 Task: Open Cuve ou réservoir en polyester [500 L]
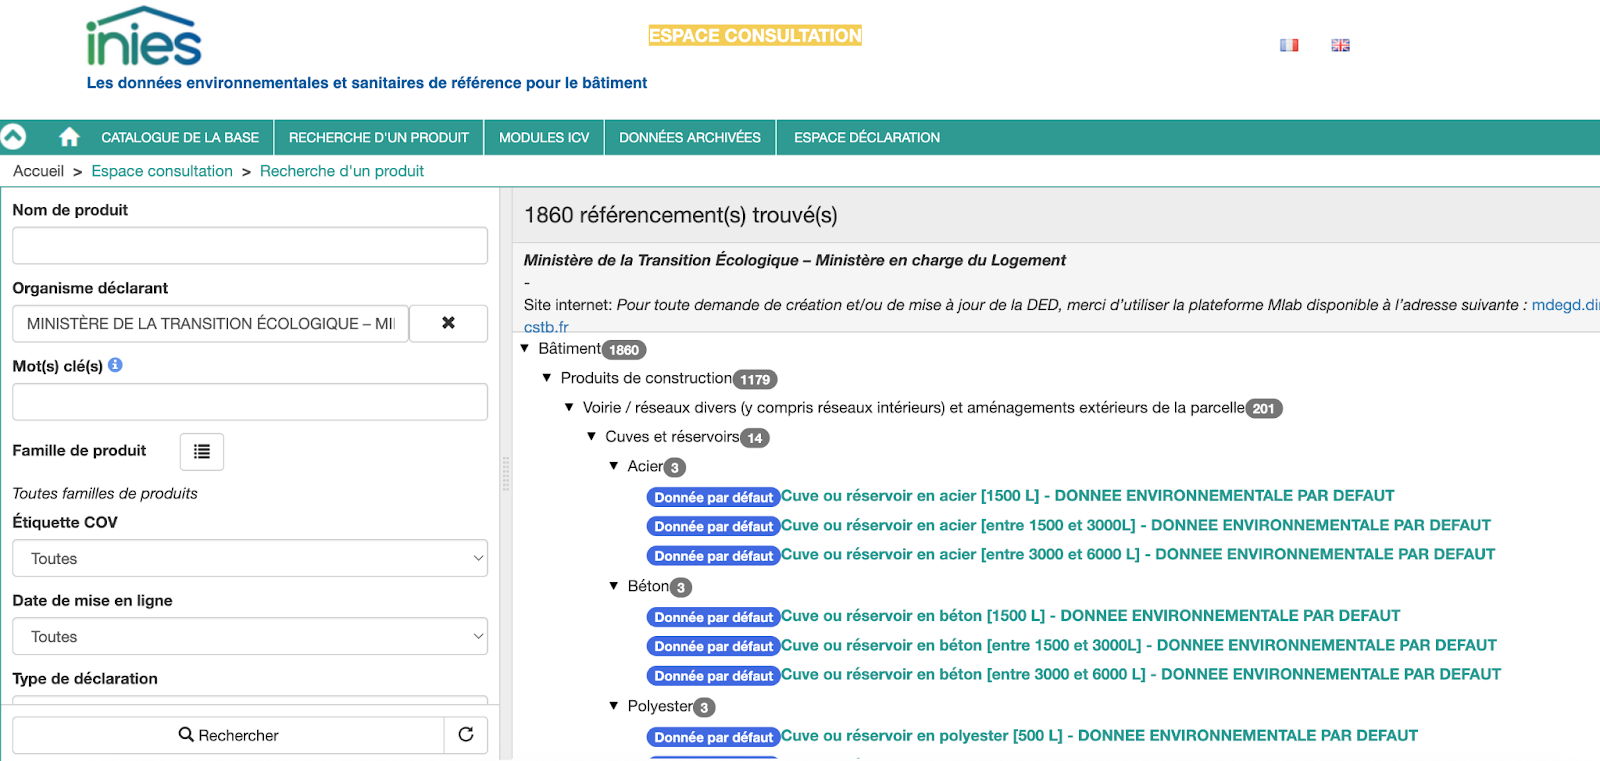pos(1099,736)
